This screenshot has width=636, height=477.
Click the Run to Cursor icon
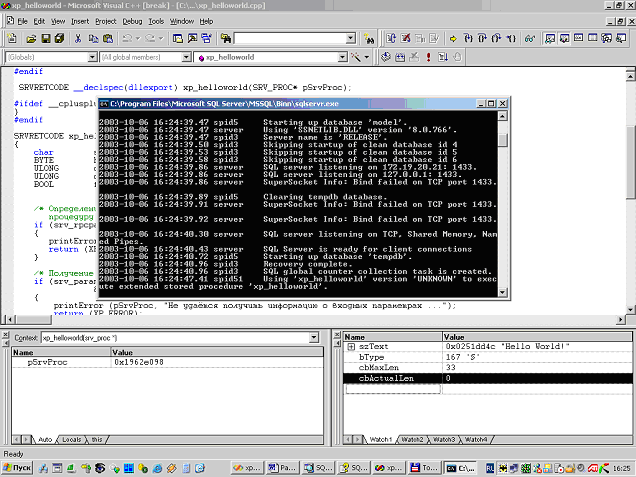(511, 39)
